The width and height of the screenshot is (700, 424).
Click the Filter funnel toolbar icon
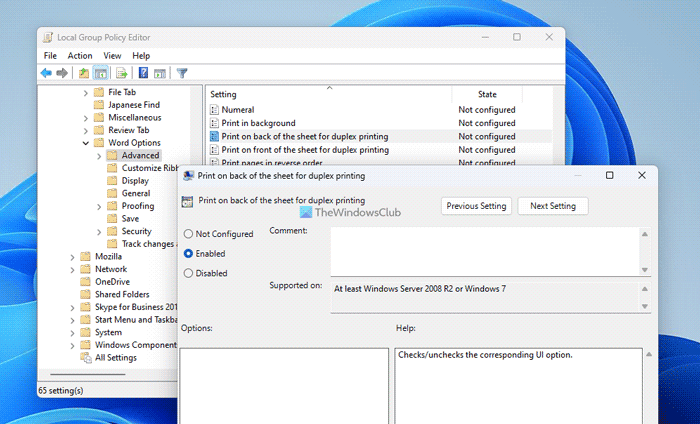[x=182, y=73]
